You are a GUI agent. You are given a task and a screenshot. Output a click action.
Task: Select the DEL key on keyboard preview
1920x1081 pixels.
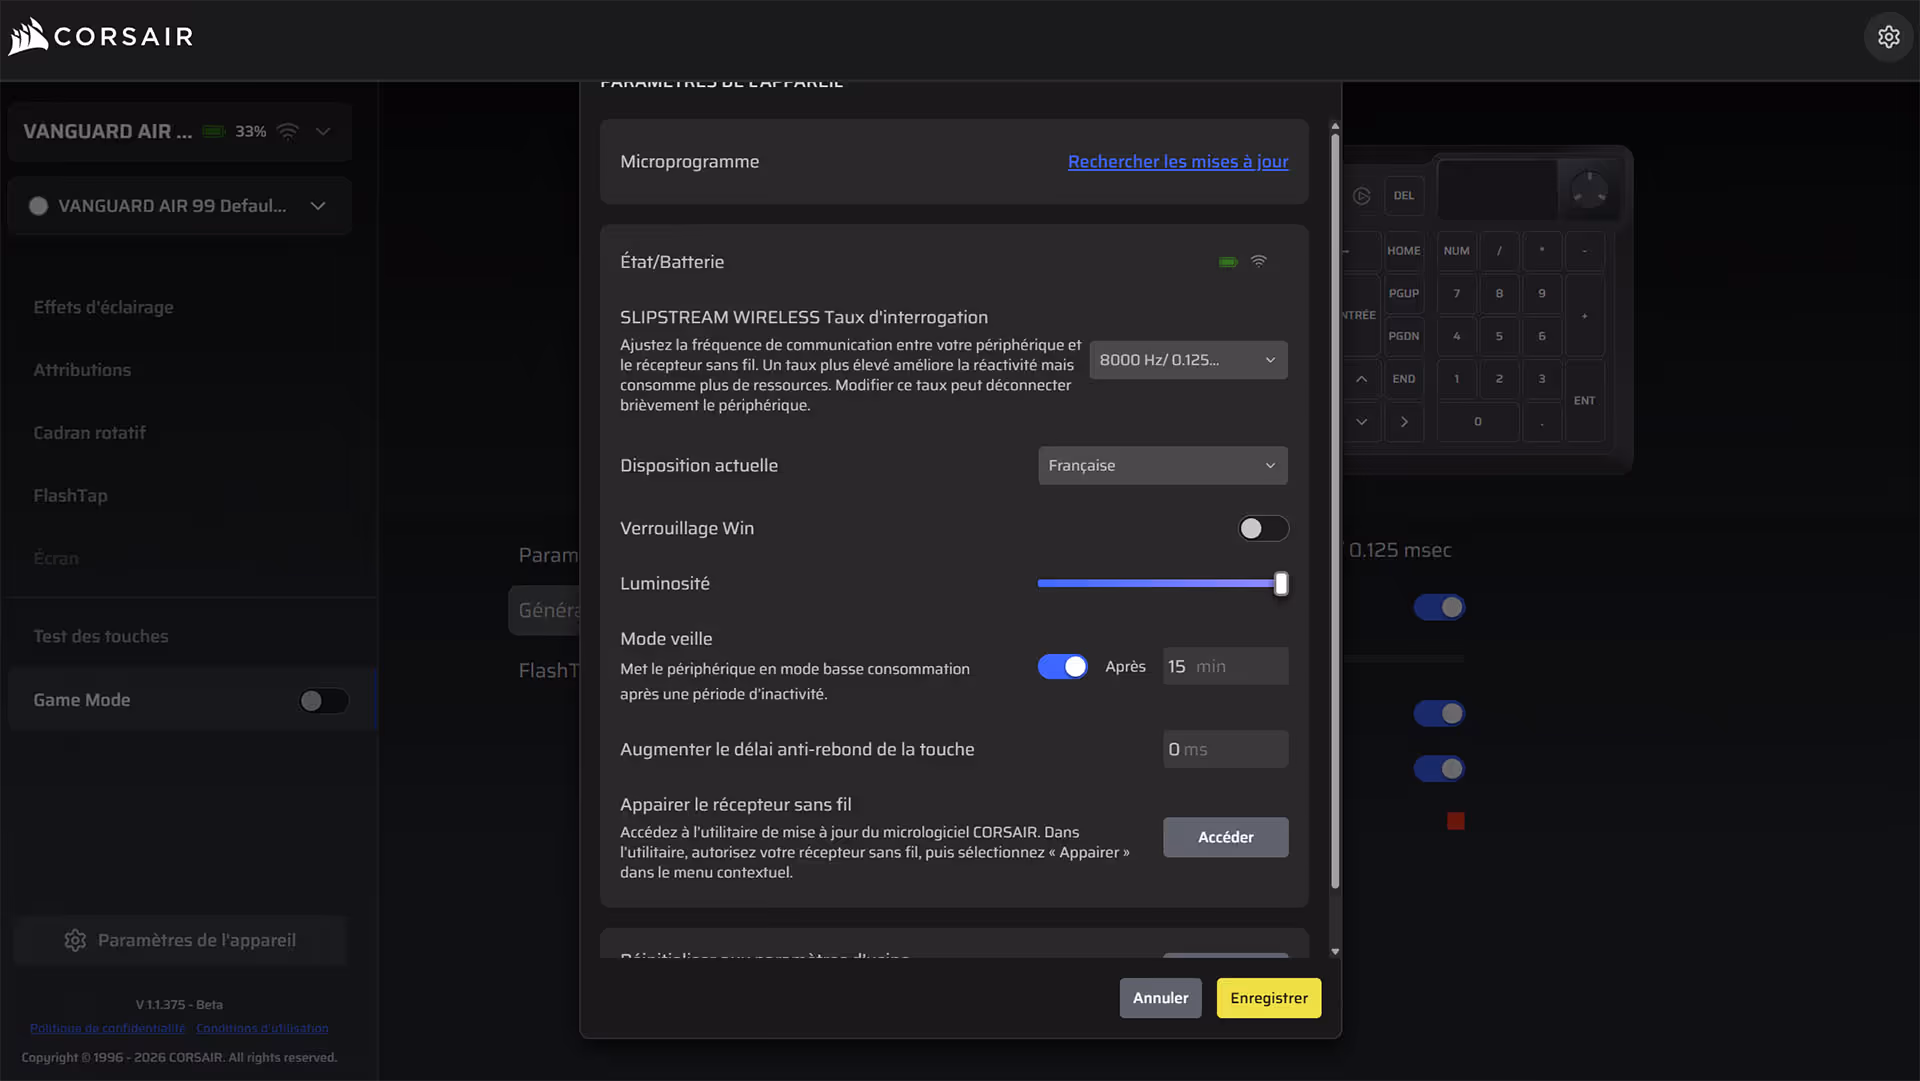click(x=1404, y=196)
